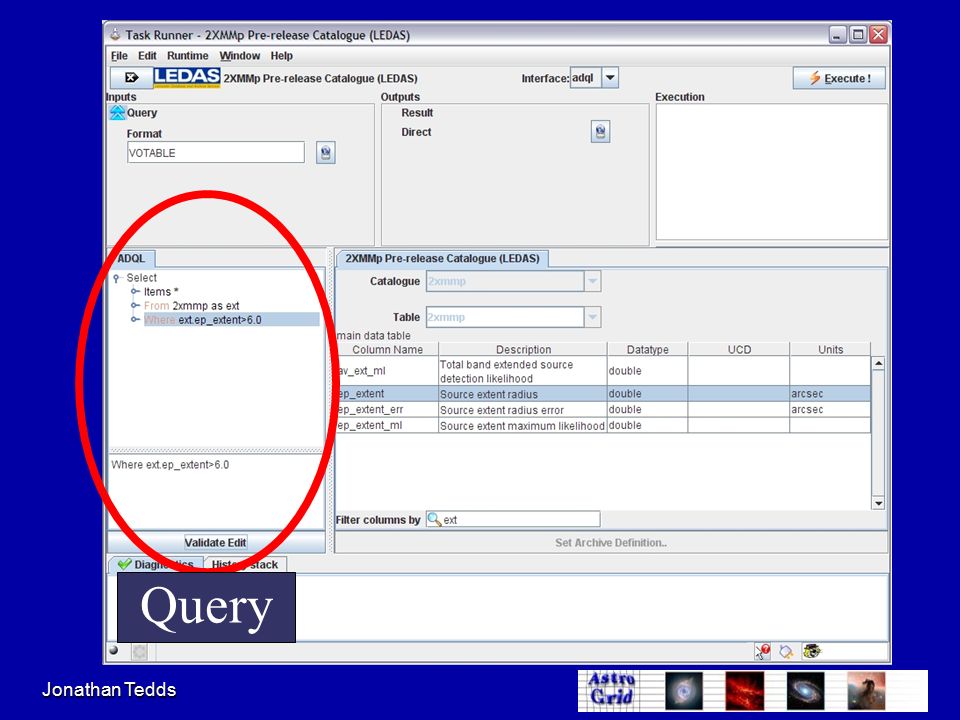The width and height of the screenshot is (960, 720).
Task: Select the ADQL tab
Action: tap(132, 258)
